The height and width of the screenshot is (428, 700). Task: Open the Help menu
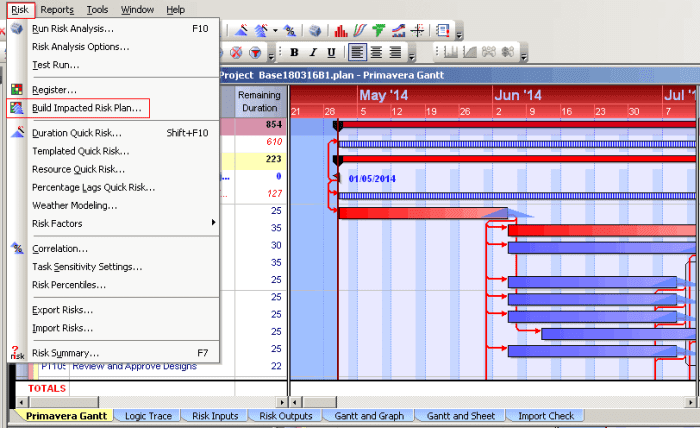pos(175,9)
